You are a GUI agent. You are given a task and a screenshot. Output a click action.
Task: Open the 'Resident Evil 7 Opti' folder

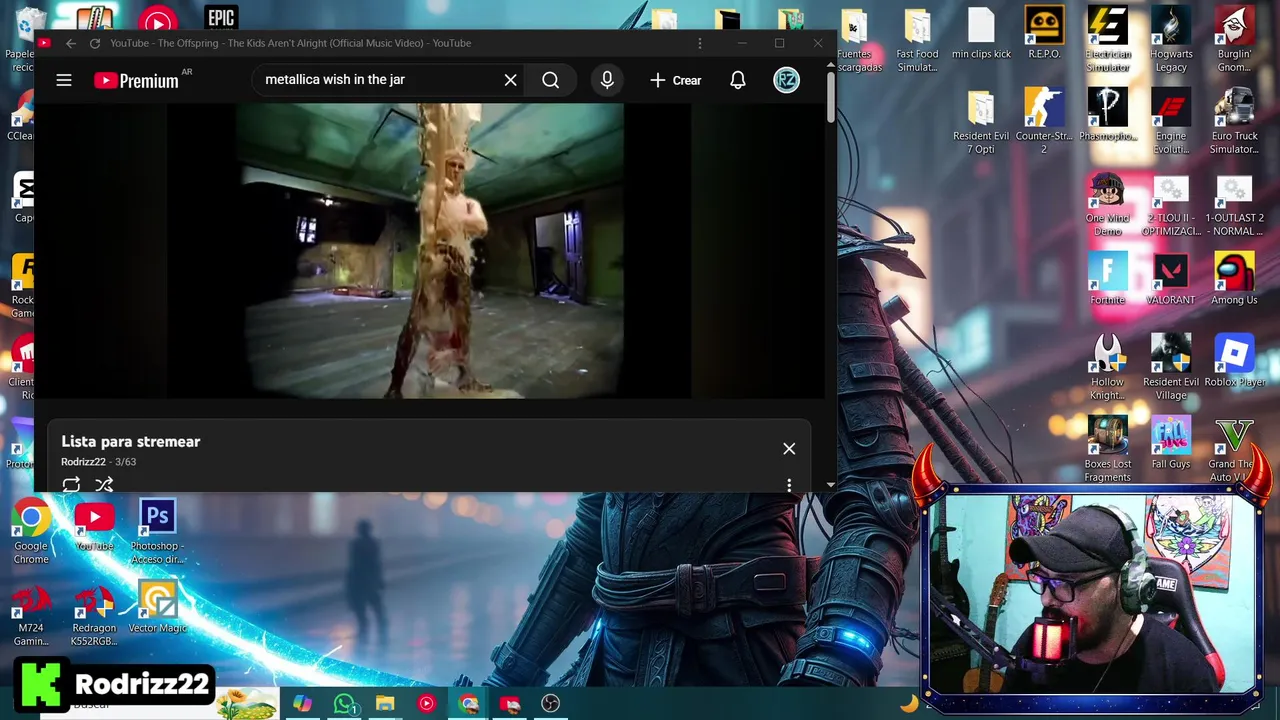pos(981,122)
